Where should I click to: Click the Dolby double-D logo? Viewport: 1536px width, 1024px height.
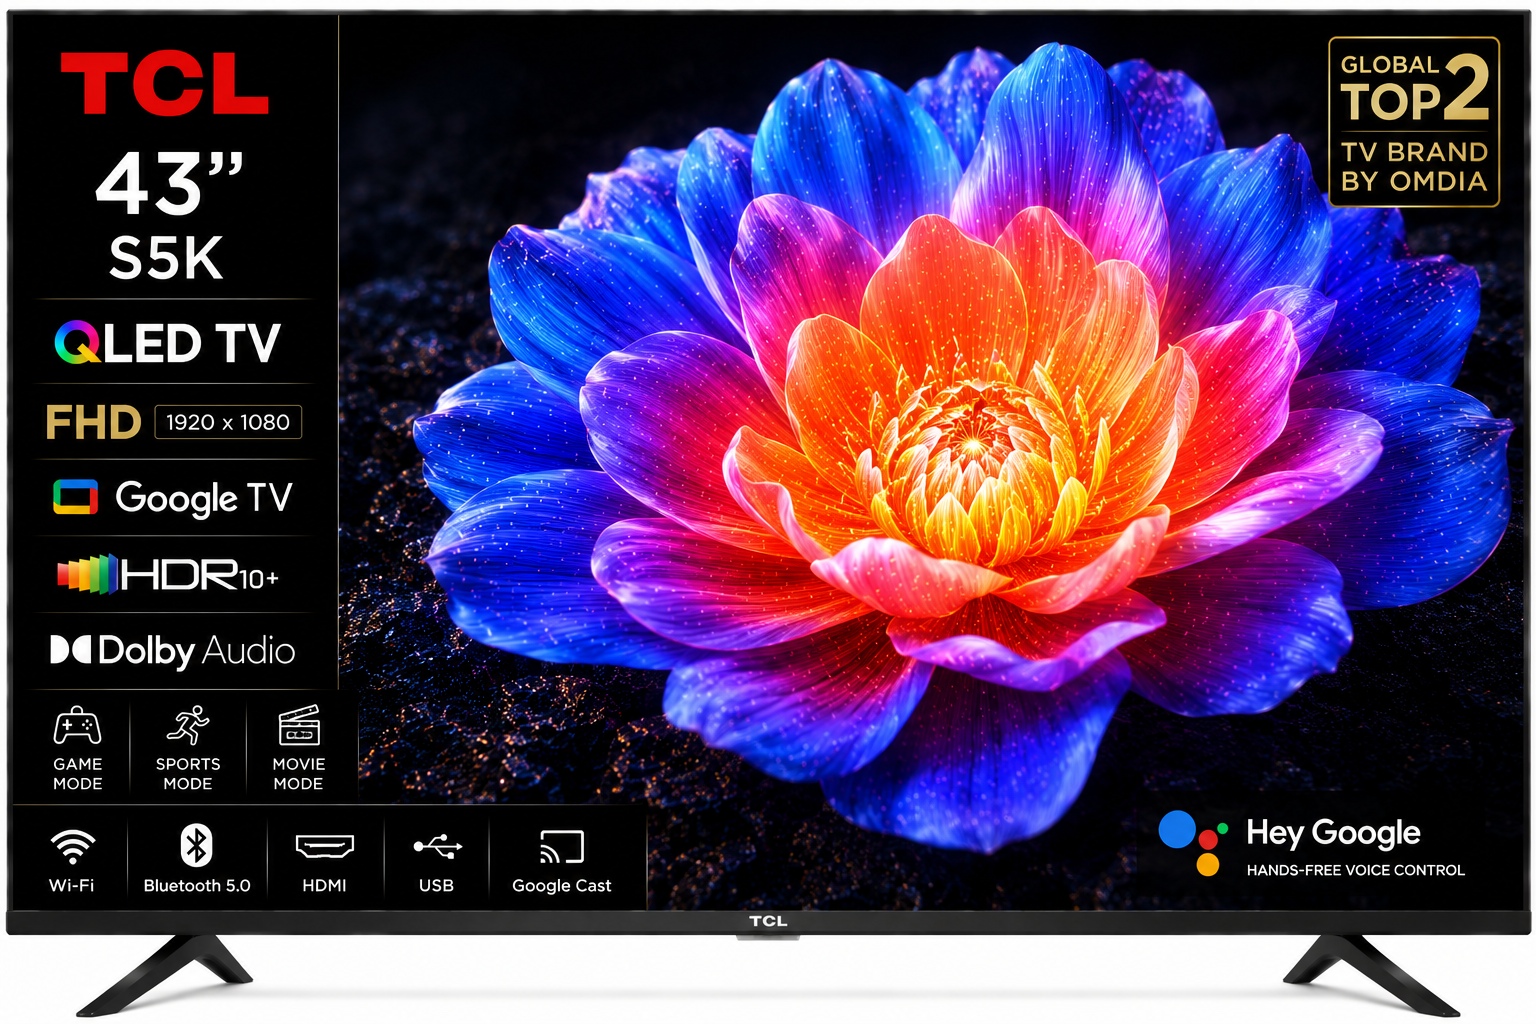[70, 650]
